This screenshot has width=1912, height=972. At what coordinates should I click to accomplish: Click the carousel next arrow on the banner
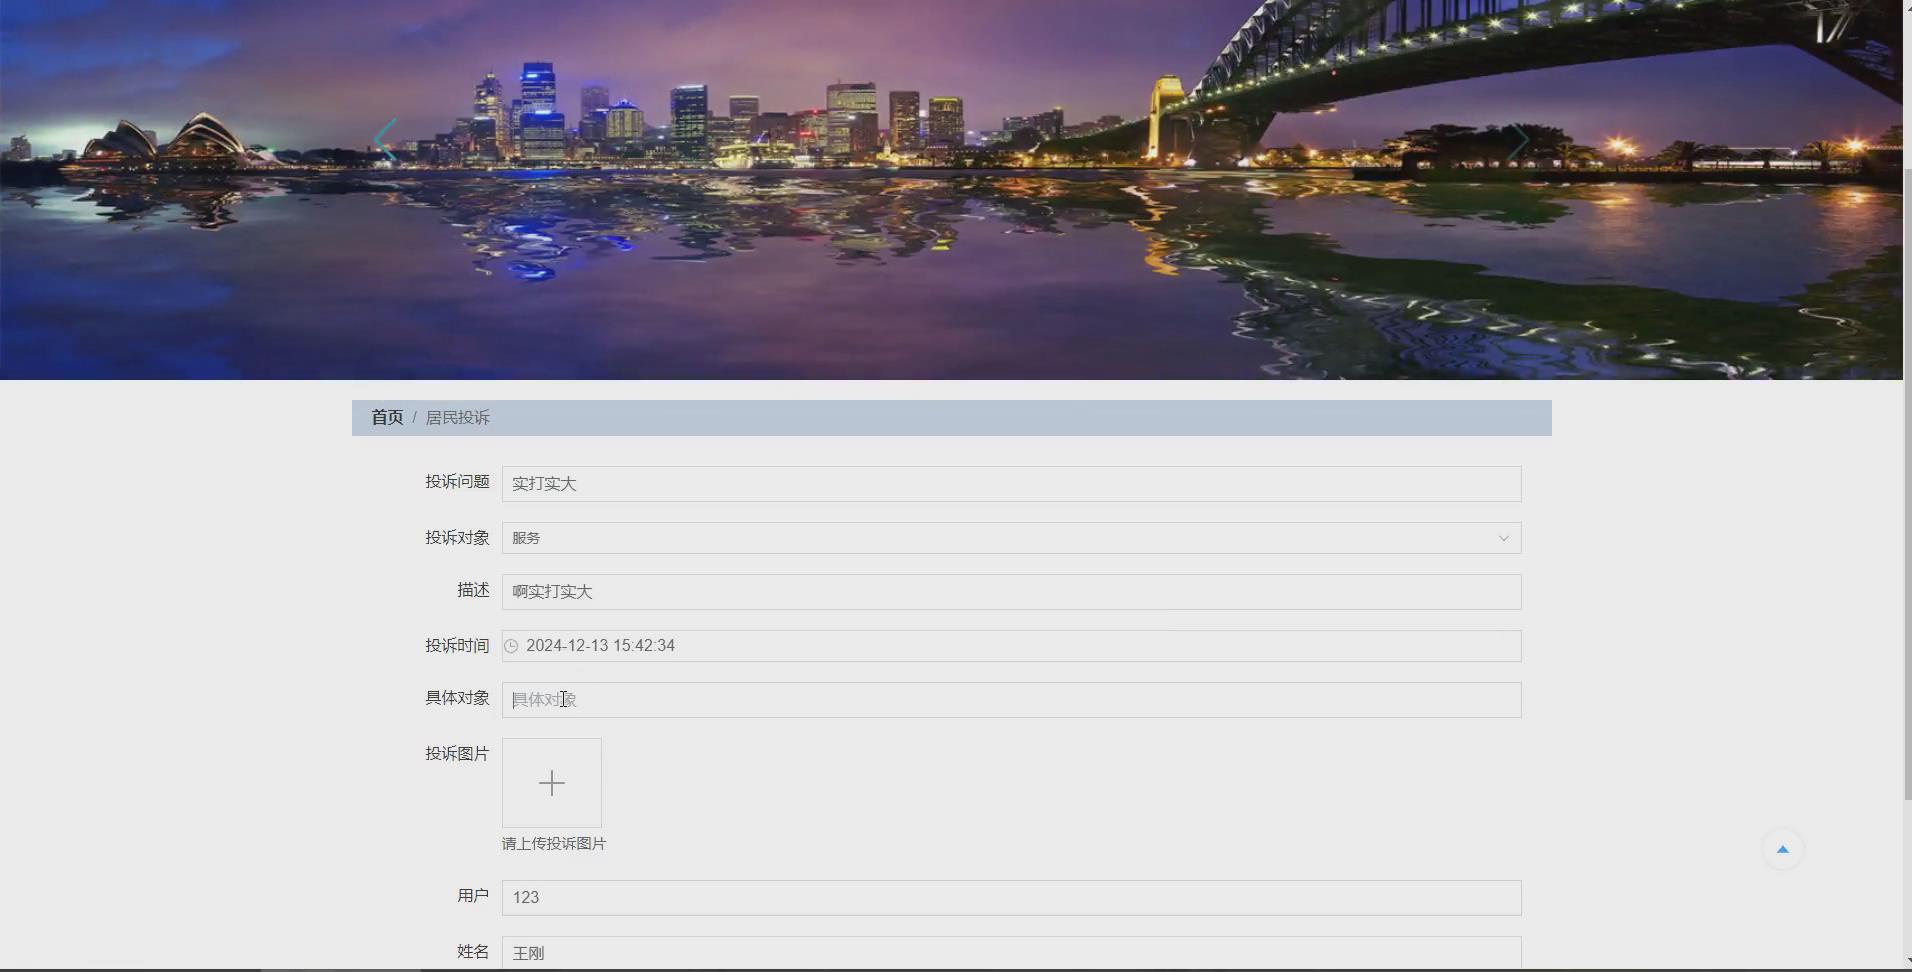click(1519, 140)
